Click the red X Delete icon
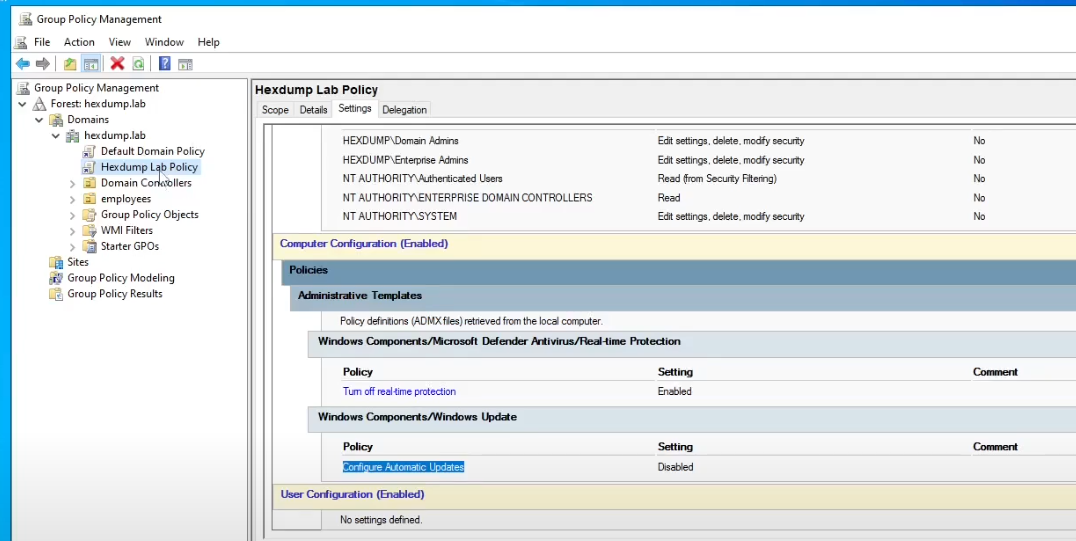Viewport: 1076px width, 541px height. click(117, 64)
